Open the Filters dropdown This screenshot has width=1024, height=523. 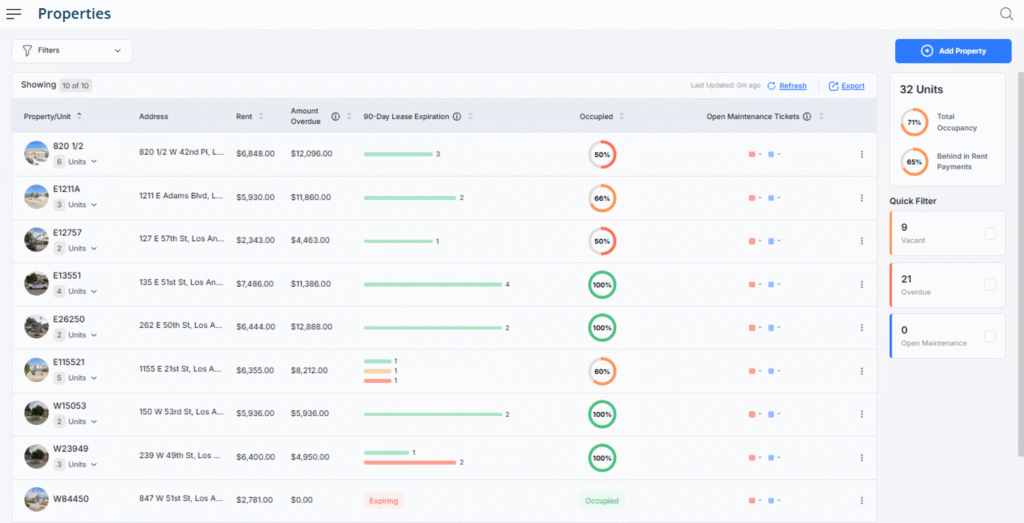point(72,50)
